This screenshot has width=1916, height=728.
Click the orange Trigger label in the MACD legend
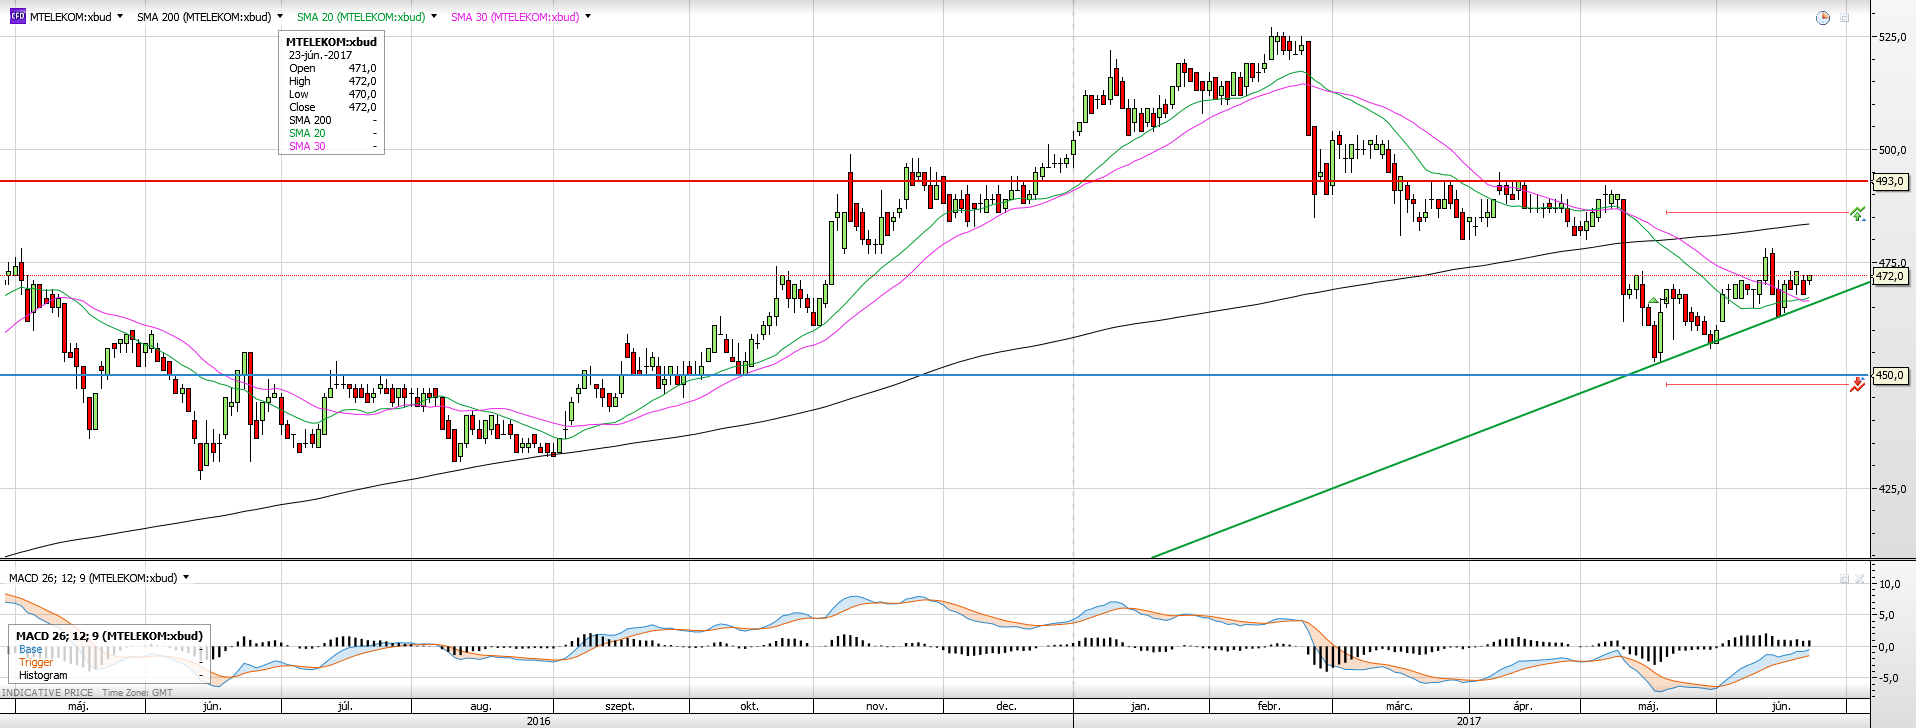36,662
